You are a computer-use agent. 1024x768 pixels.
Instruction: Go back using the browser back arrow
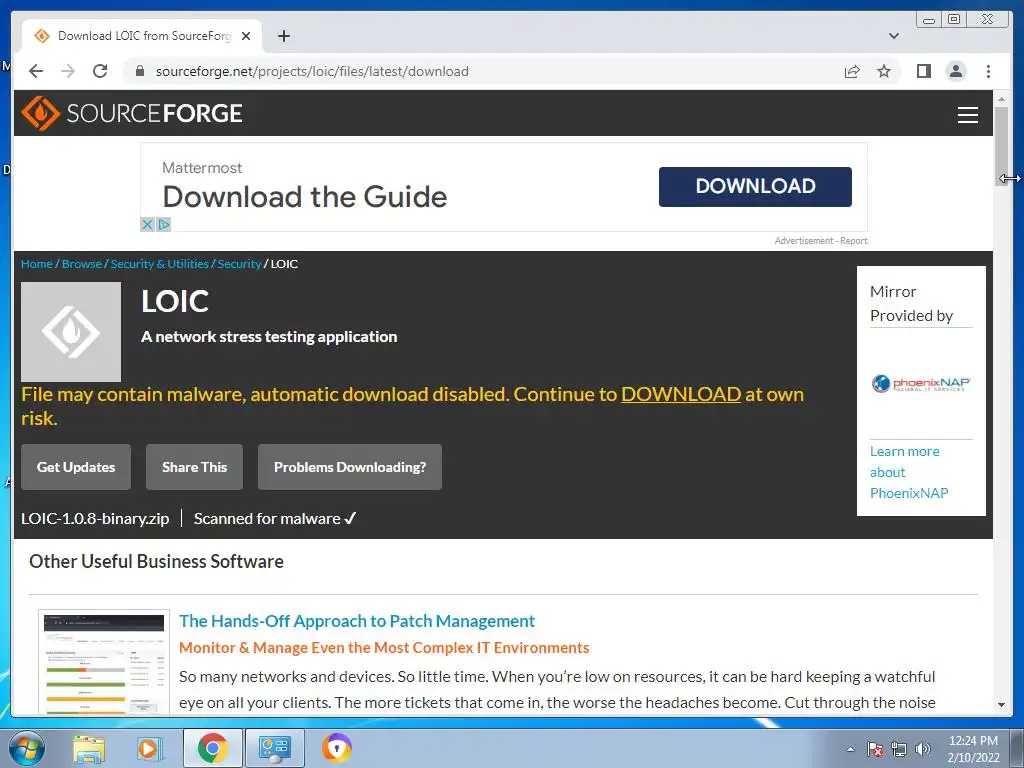pyautogui.click(x=36, y=71)
